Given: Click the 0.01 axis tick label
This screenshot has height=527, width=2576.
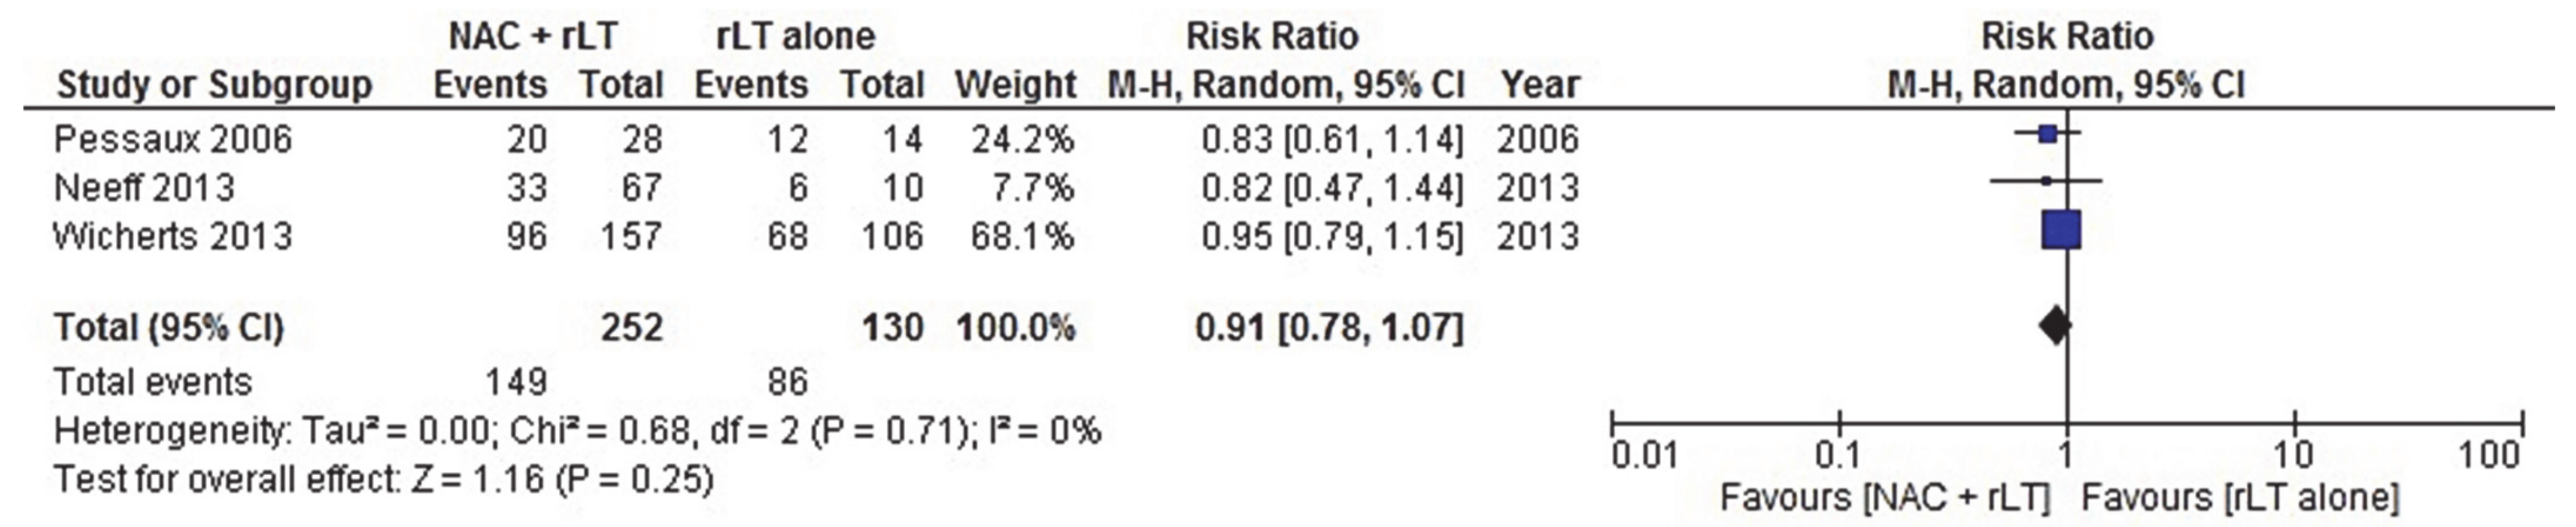Looking at the screenshot, I should click(x=1645, y=457).
